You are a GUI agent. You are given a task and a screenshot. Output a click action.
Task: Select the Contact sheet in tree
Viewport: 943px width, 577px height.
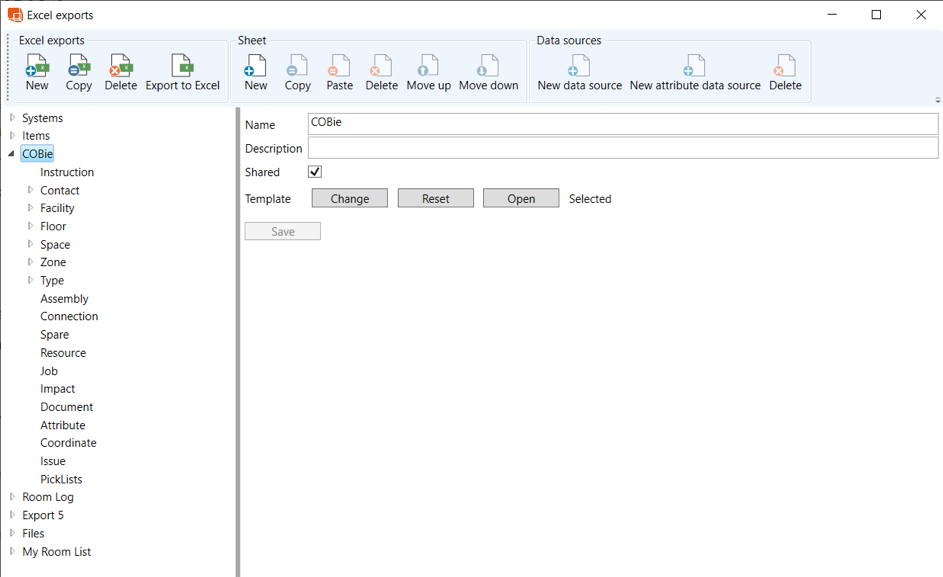click(60, 190)
